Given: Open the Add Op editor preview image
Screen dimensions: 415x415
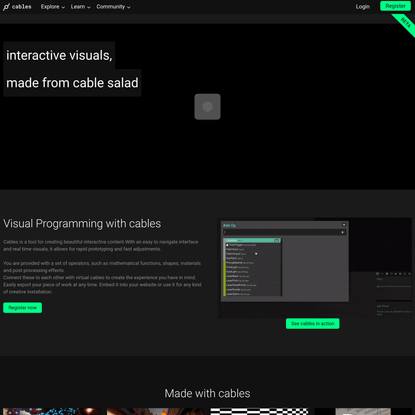Looking at the screenshot, I should (314, 268).
